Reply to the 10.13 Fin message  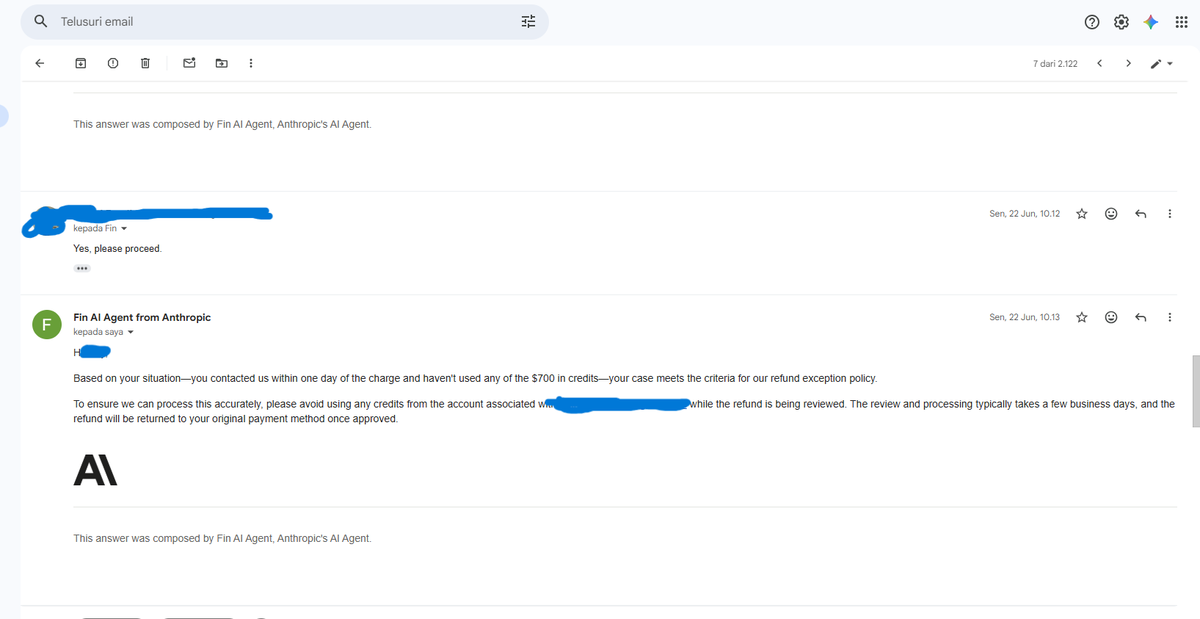click(x=1140, y=317)
